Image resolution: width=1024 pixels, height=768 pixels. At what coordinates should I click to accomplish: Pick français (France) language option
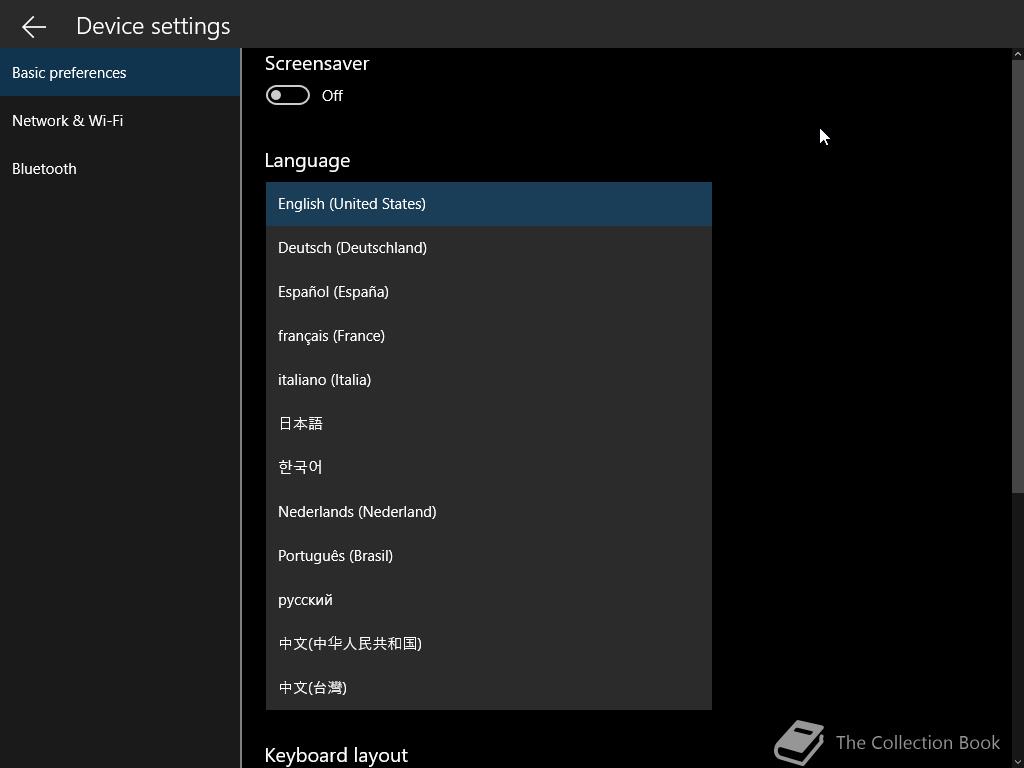click(x=488, y=336)
